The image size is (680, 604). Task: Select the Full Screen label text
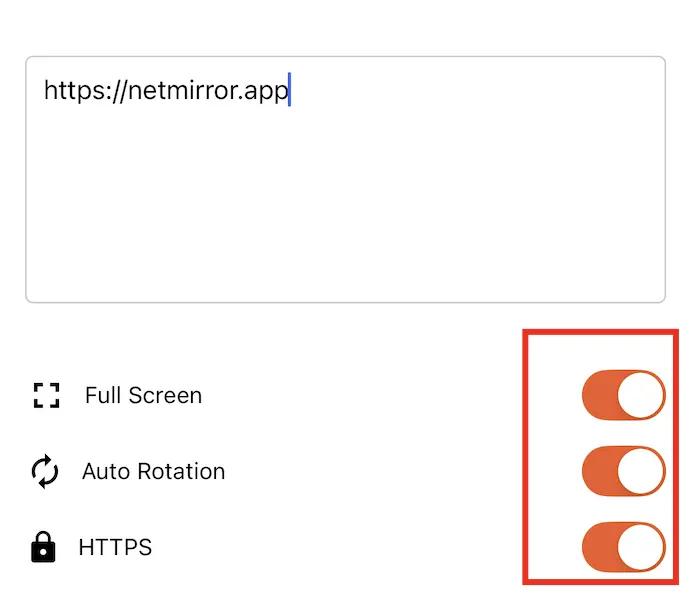point(144,395)
